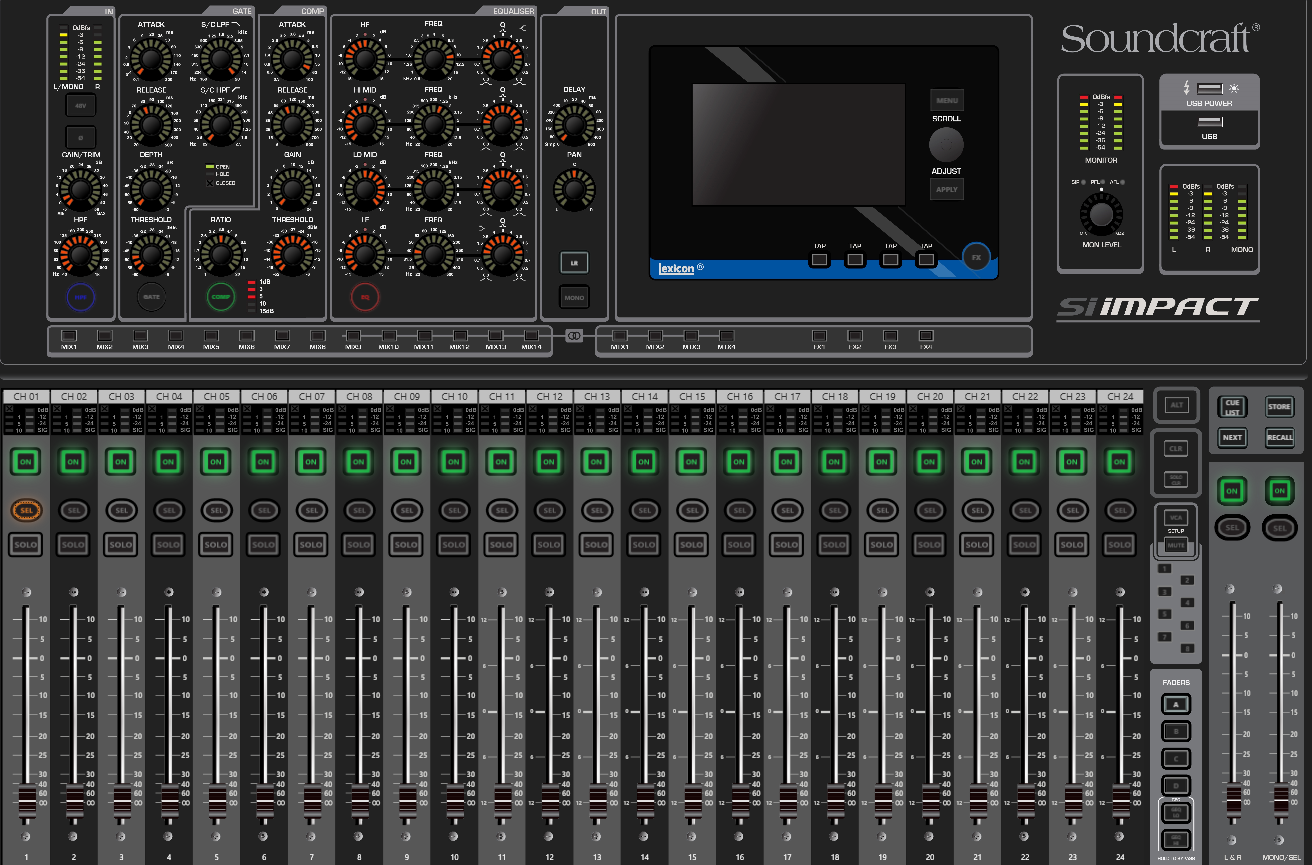Select the MIX9 bus button
Viewport: 1312px width, 865px height.
click(x=353, y=335)
